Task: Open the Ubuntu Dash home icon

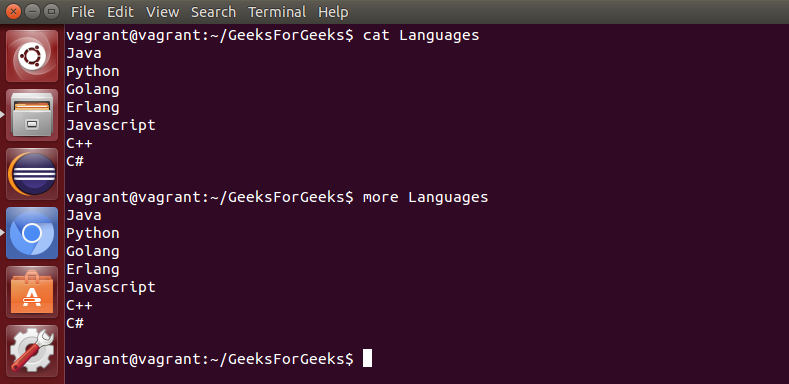Action: pyautogui.click(x=32, y=56)
